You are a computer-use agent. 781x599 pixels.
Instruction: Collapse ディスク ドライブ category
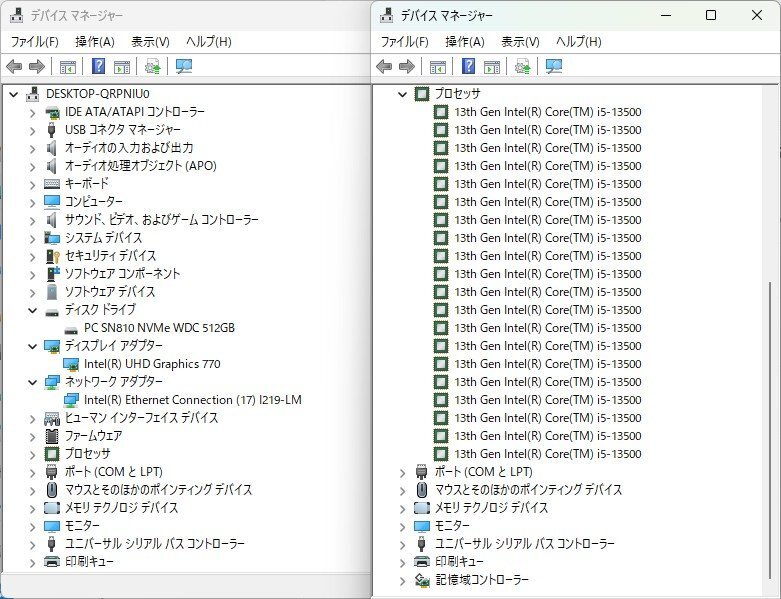tap(32, 310)
